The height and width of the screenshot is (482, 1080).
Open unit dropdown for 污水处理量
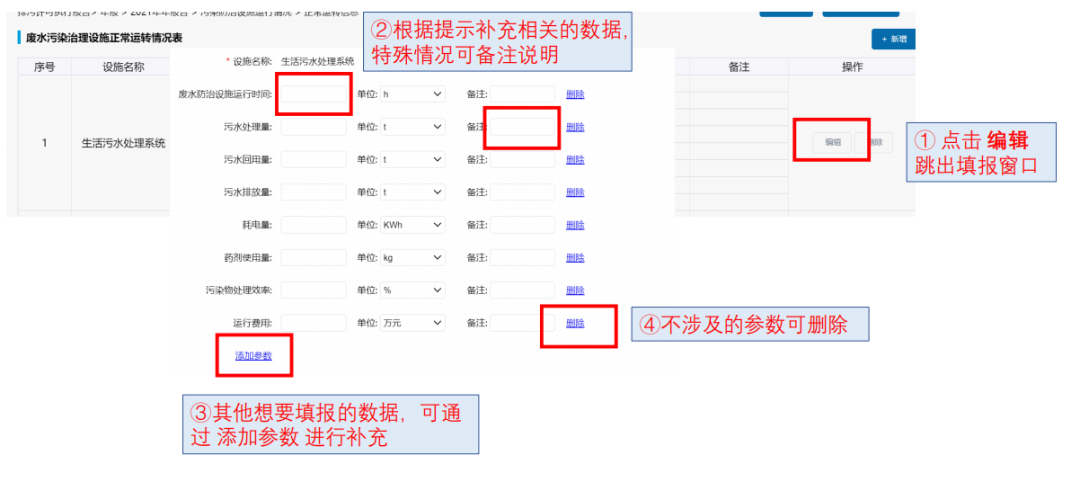click(413, 127)
